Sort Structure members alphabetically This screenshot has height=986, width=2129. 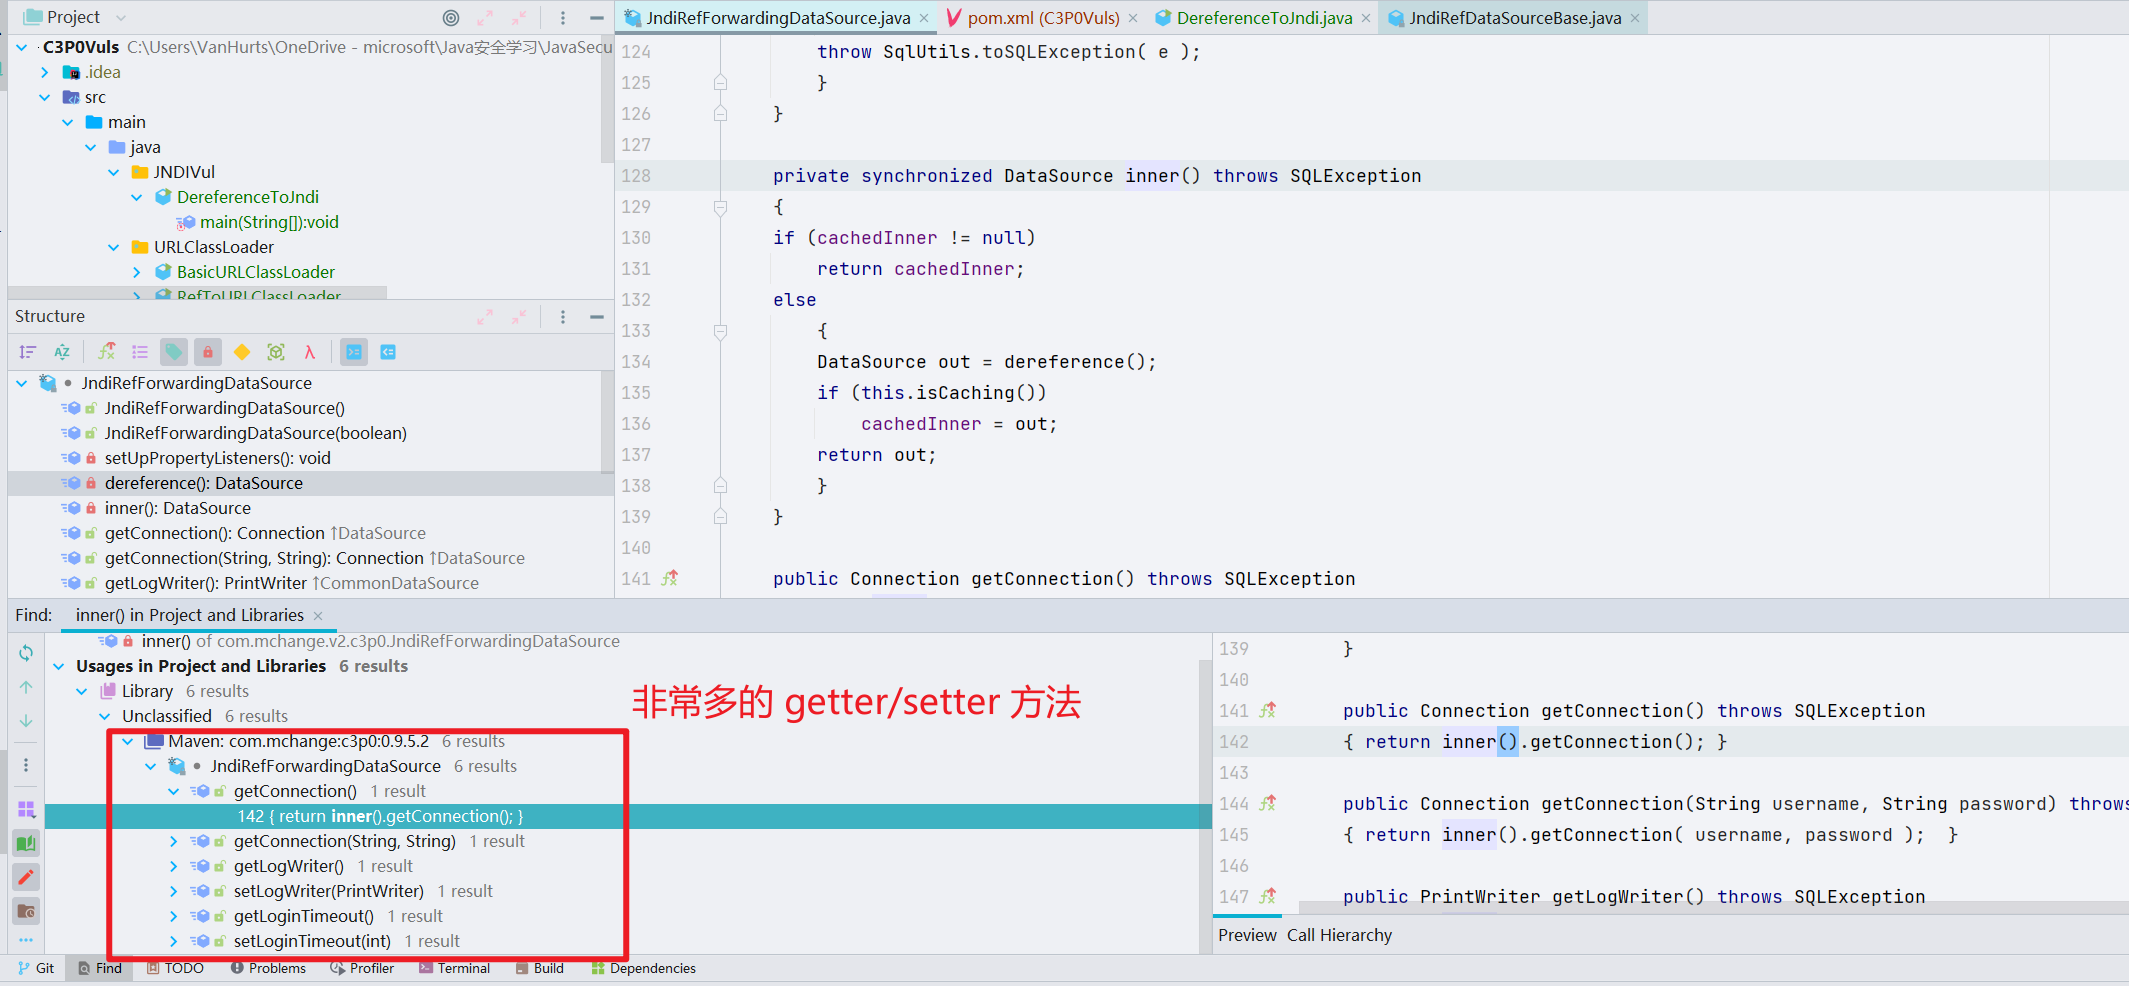[62, 351]
